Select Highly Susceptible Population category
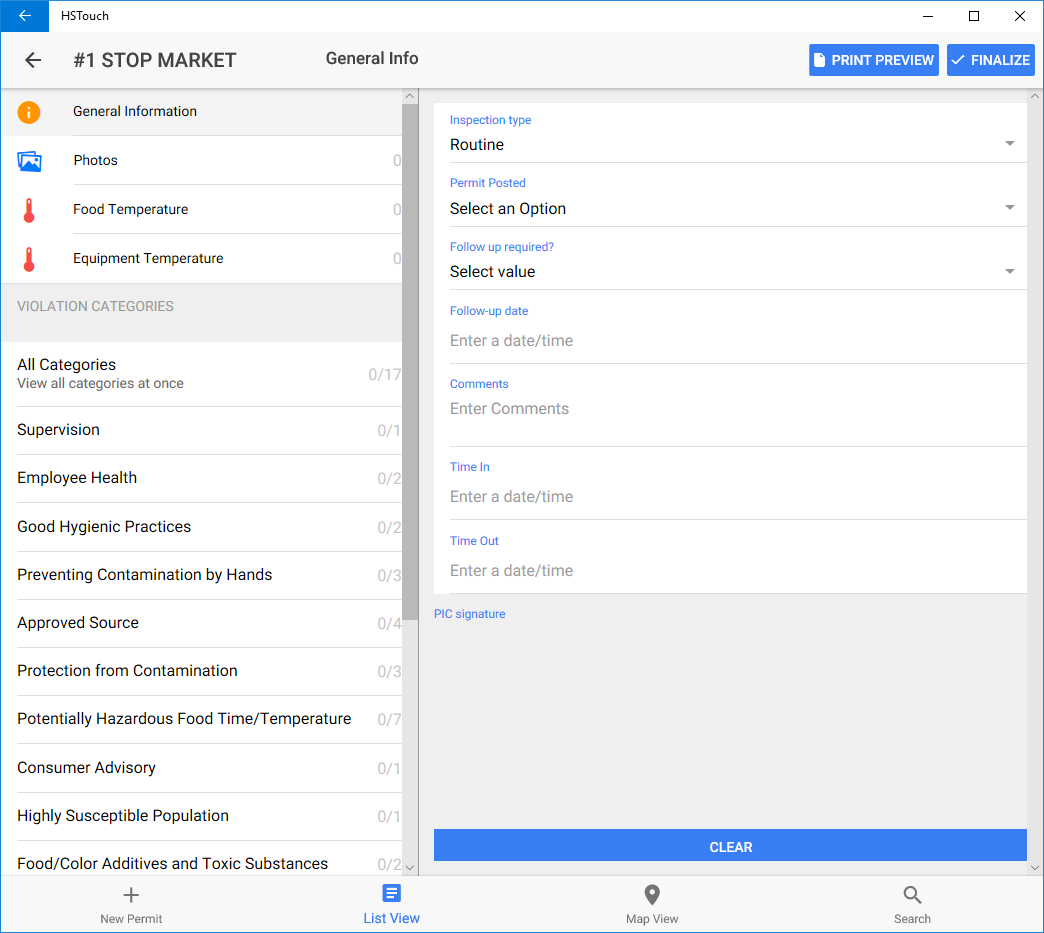Viewport: 1044px width, 933px height. 202,816
